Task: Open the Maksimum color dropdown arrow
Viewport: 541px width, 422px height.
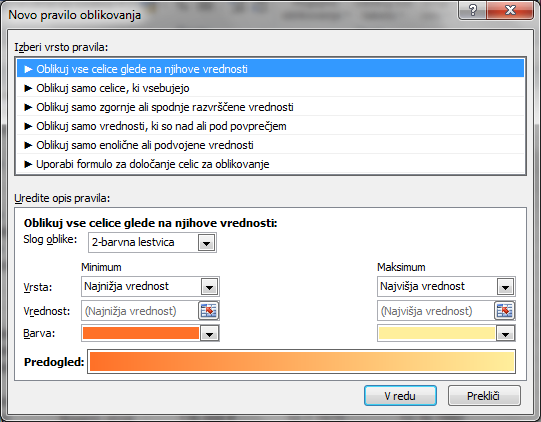Action: (x=505, y=333)
